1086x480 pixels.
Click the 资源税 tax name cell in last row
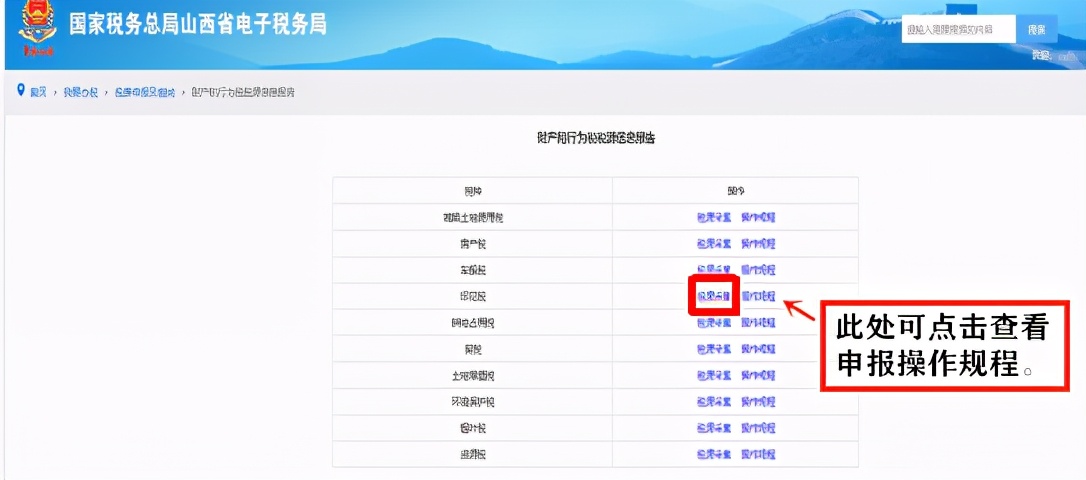472,454
